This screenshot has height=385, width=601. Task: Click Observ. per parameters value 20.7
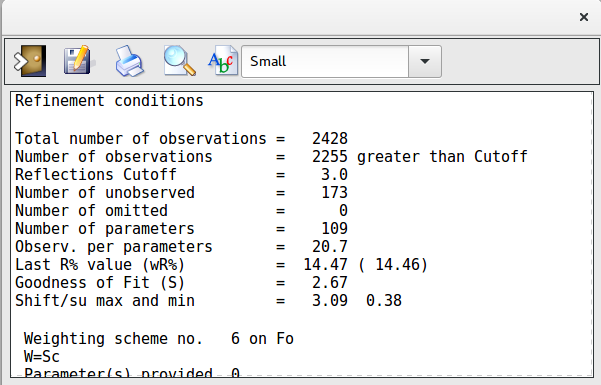coord(330,247)
